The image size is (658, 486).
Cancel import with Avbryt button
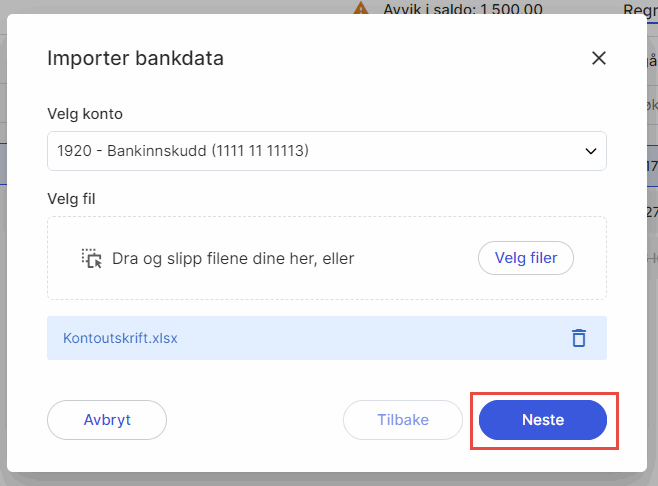tap(107, 420)
